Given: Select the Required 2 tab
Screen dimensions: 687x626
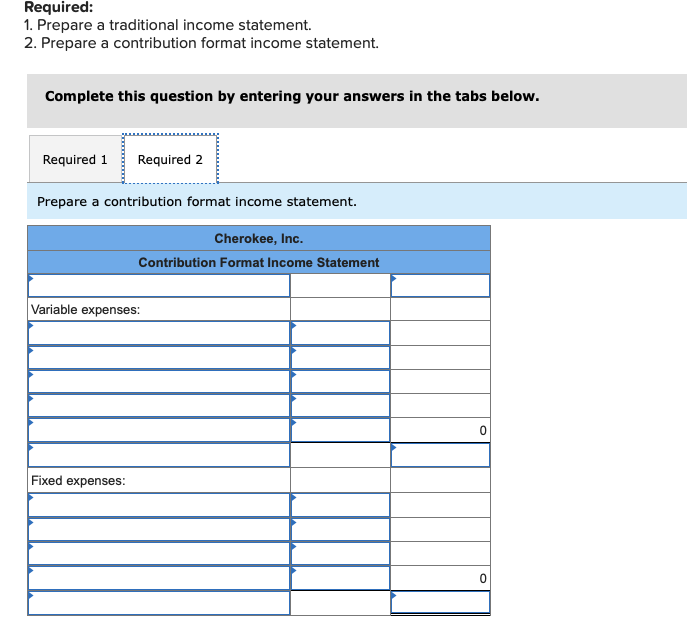Looking at the screenshot, I should pyautogui.click(x=170, y=159).
